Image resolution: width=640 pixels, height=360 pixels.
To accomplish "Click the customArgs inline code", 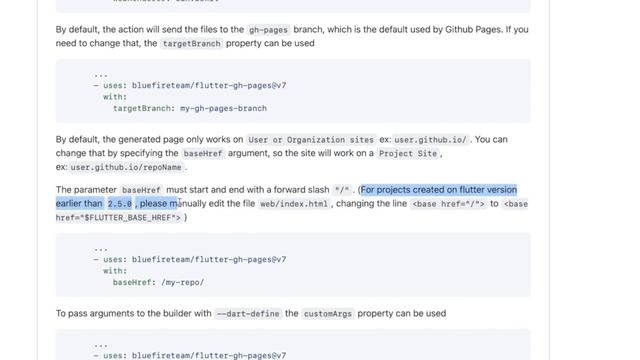I will click(x=328, y=314).
